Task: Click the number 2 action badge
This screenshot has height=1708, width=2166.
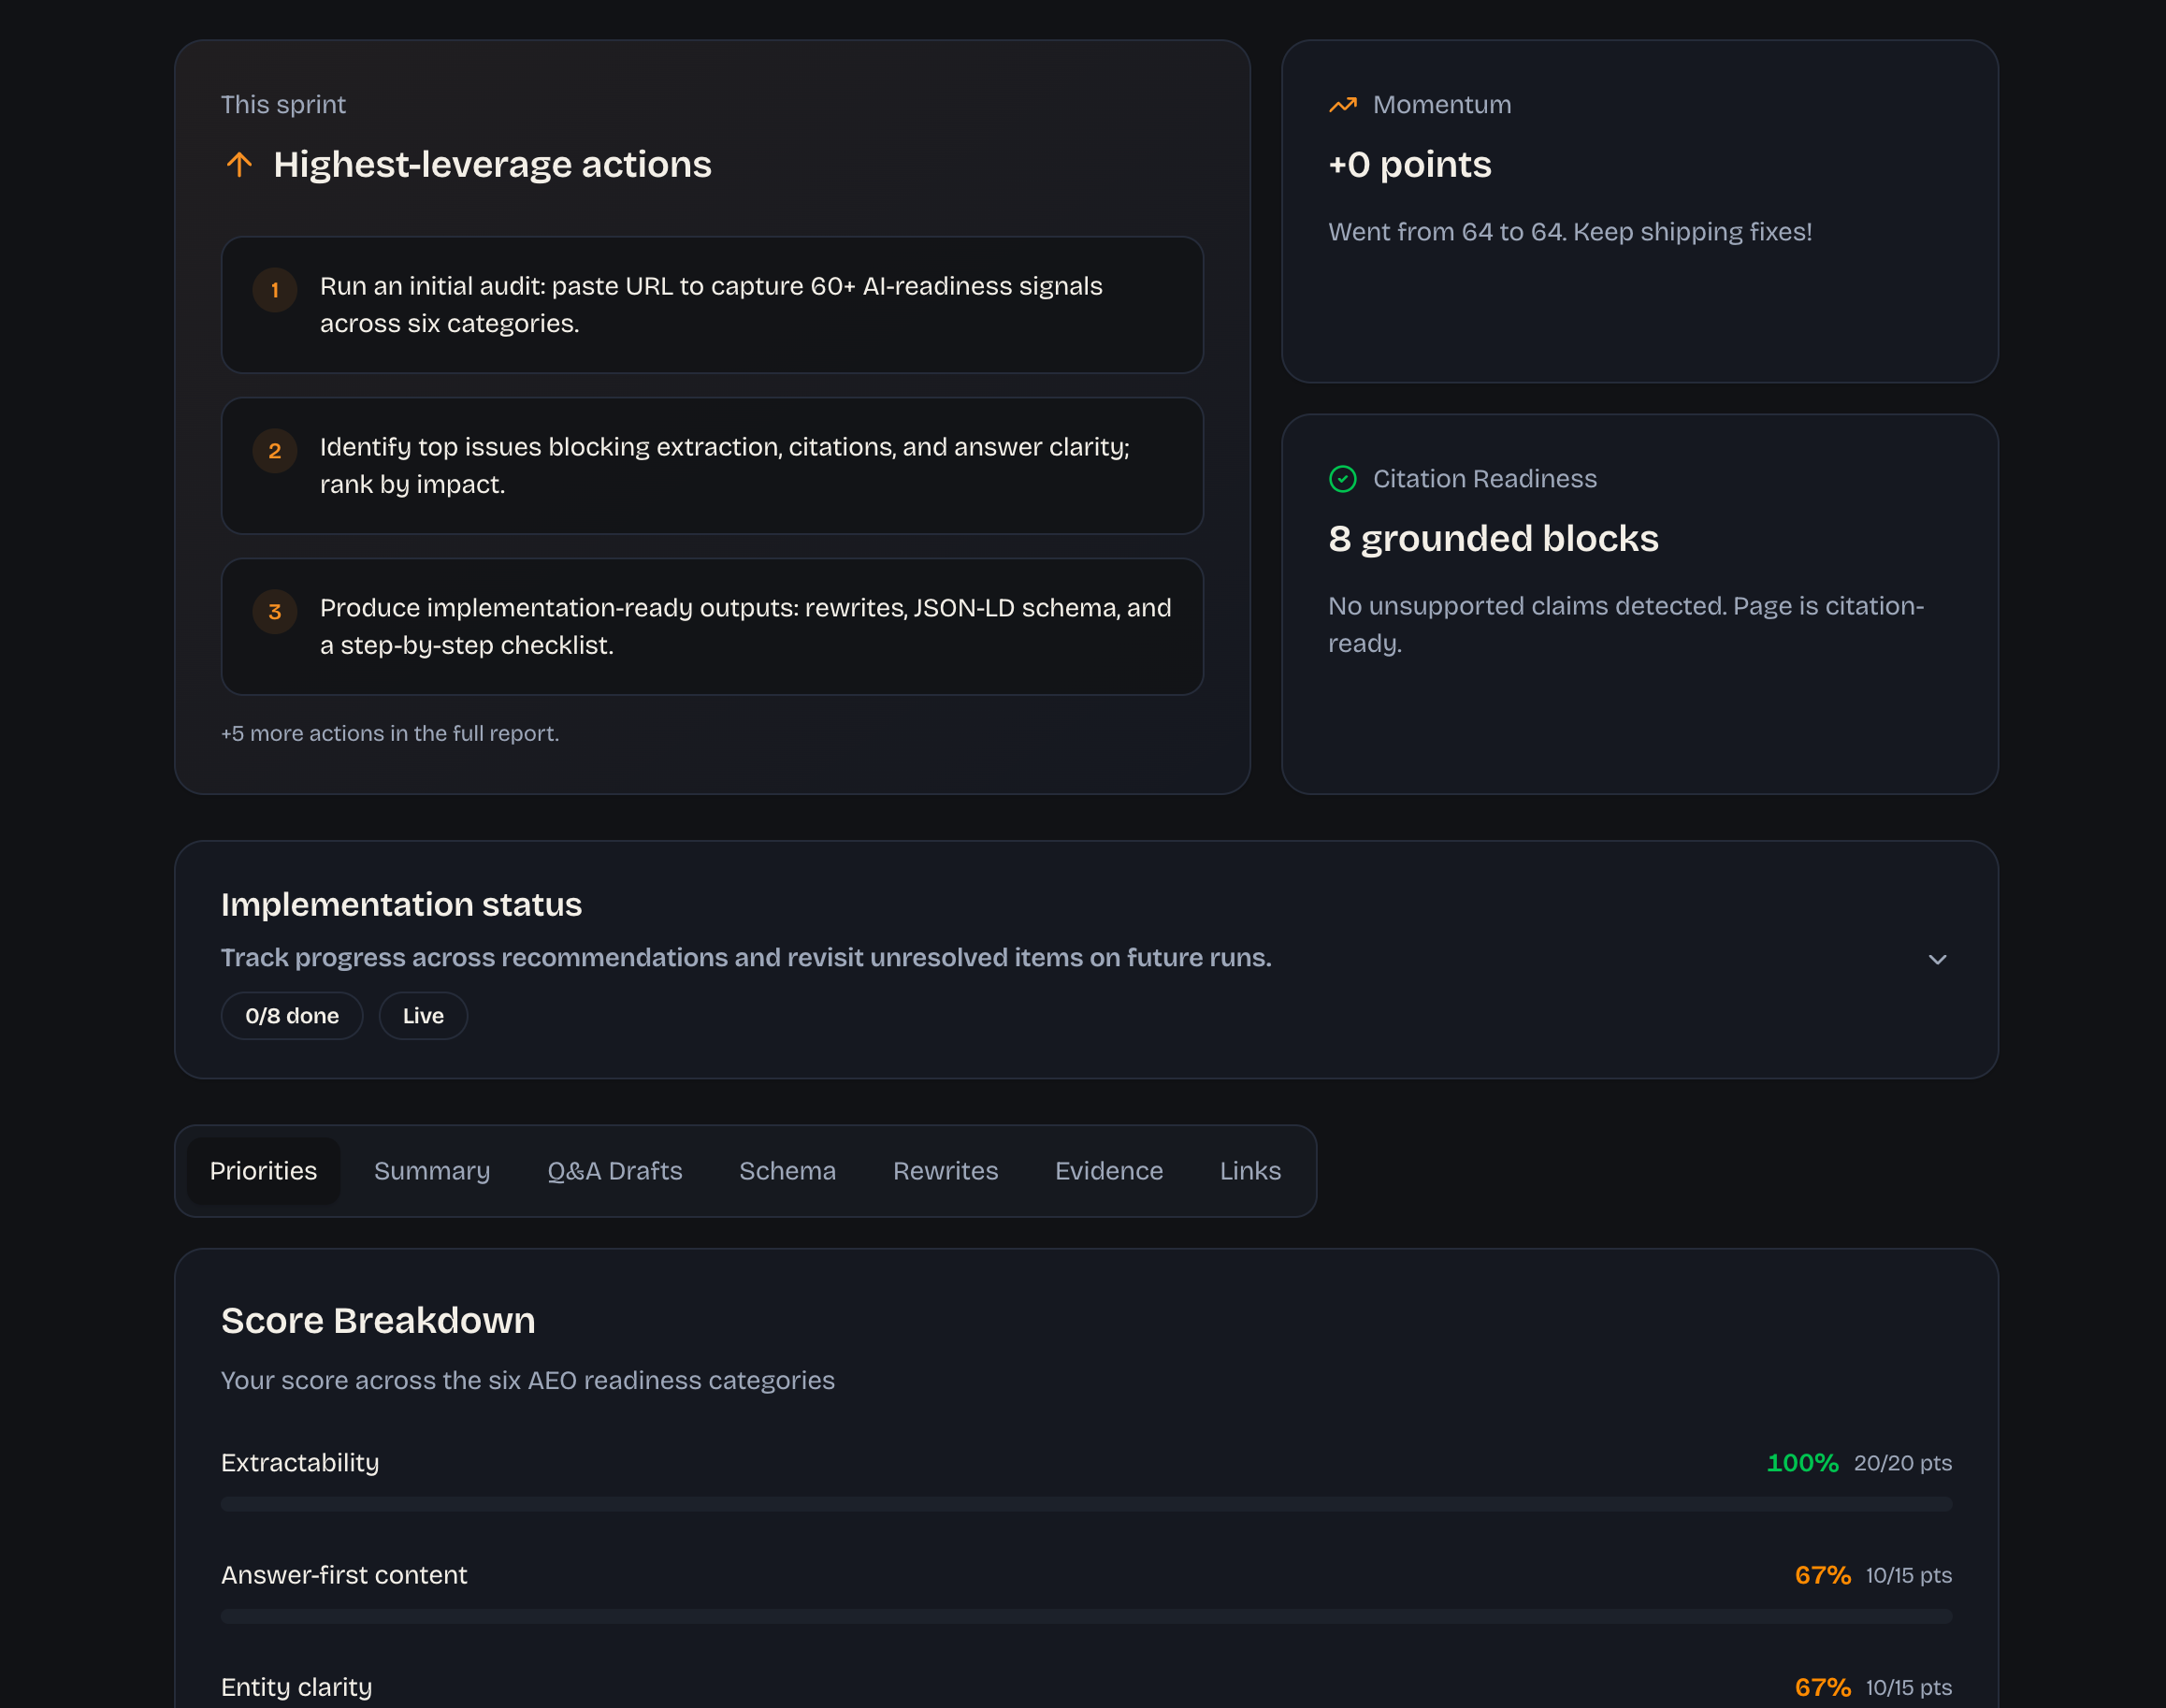Action: tap(275, 451)
